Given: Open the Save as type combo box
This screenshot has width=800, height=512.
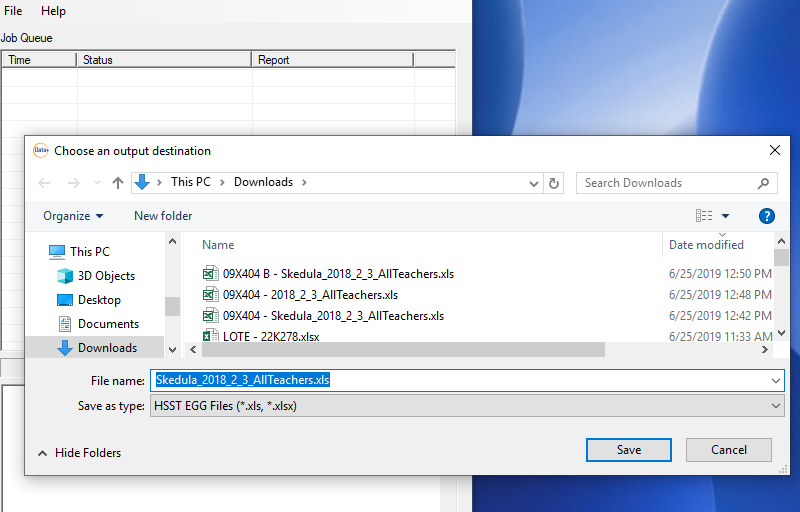Looking at the screenshot, I should 467,406.
